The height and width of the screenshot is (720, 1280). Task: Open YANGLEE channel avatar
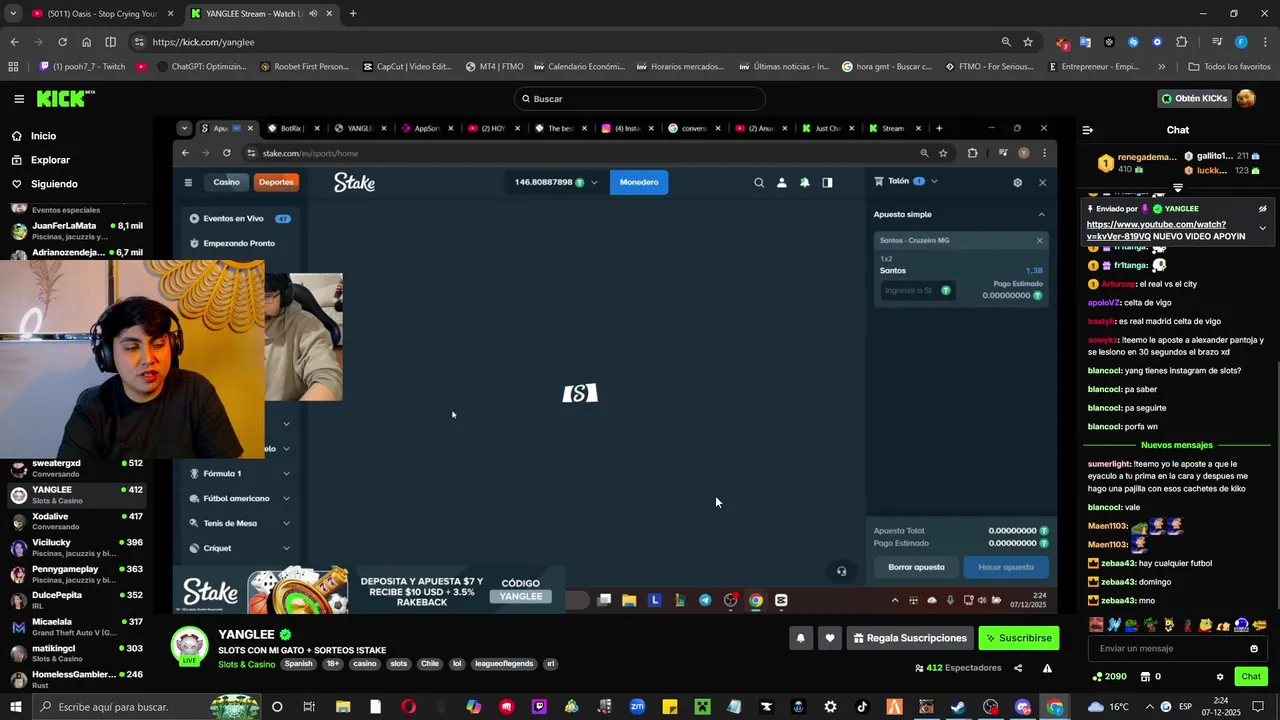[190, 646]
